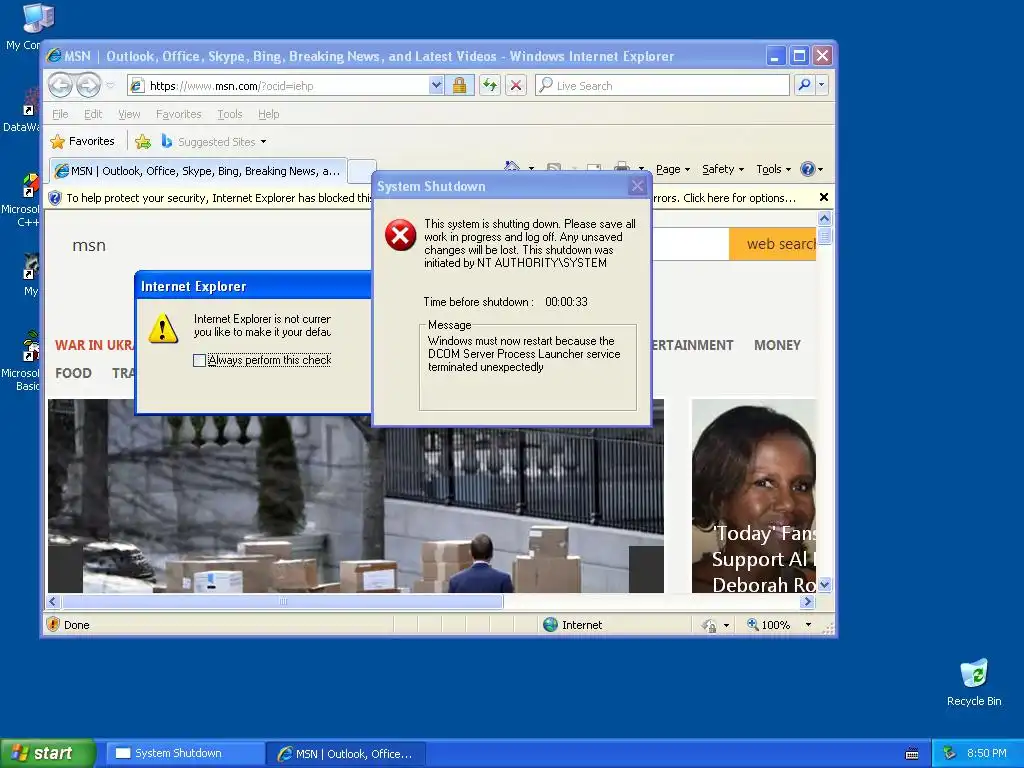This screenshot has height=768, width=1024.
Task: Switch to System Shutdown taskbar button
Action: (x=185, y=754)
